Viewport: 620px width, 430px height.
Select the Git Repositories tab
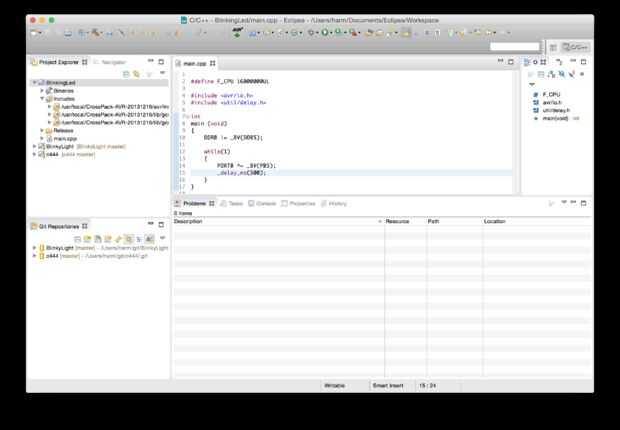[x=59, y=226]
